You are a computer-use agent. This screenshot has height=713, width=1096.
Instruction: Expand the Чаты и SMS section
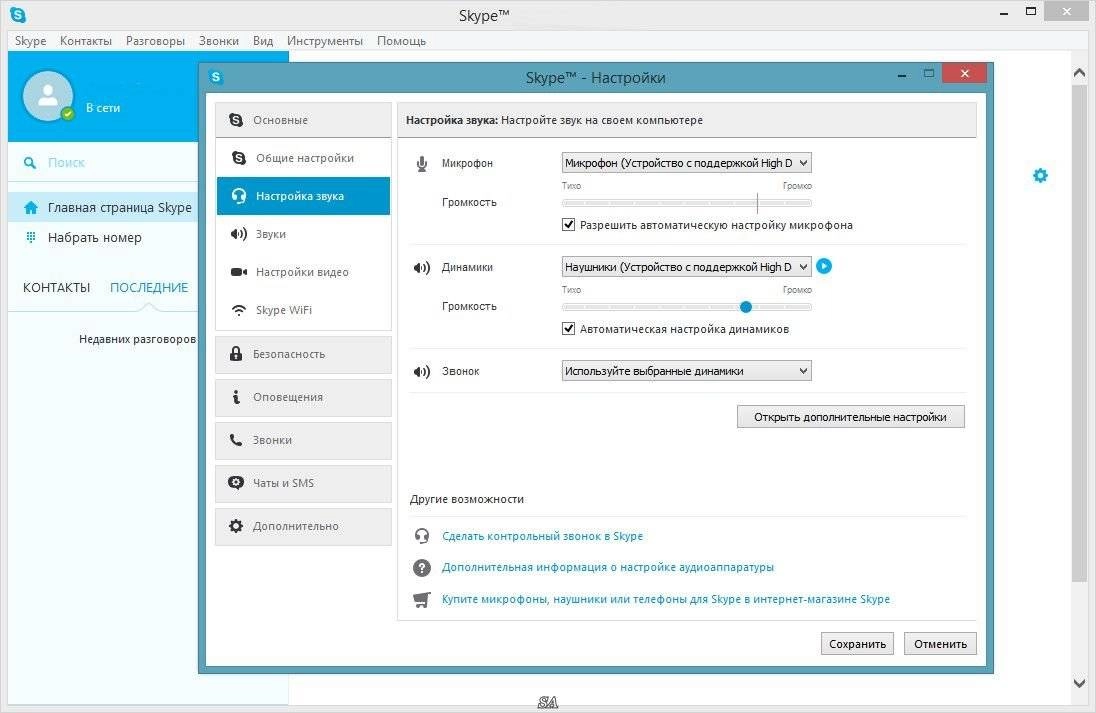[303, 483]
